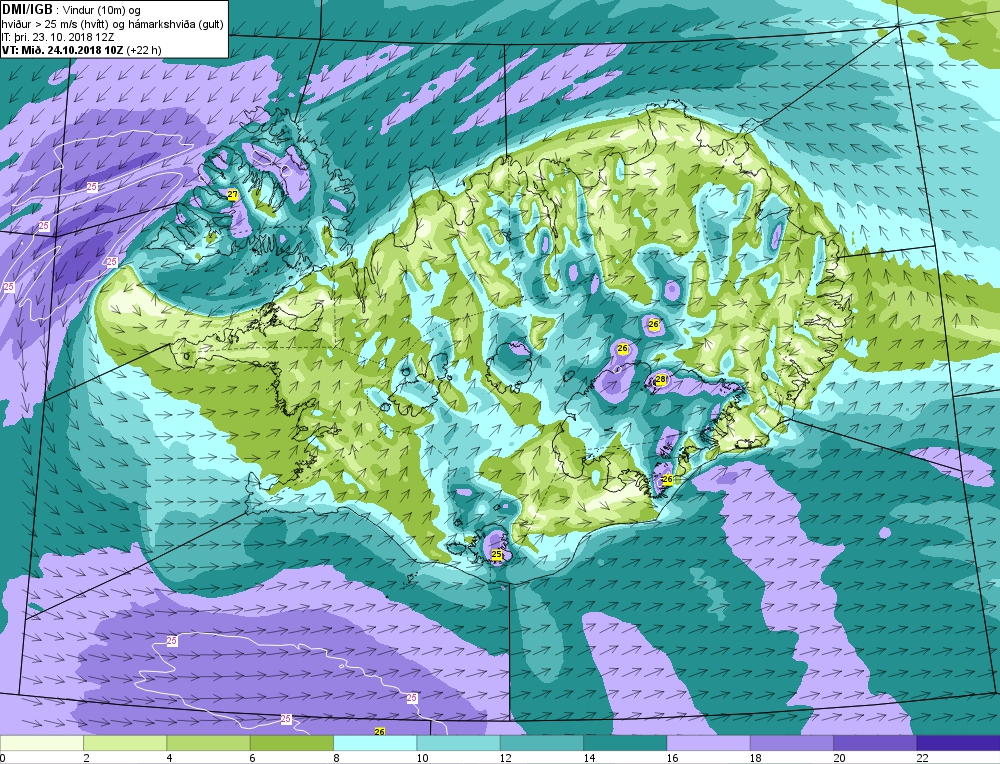Choose the light lavender 16–18 legend swatch
The width and height of the screenshot is (1000, 764).
click(708, 743)
